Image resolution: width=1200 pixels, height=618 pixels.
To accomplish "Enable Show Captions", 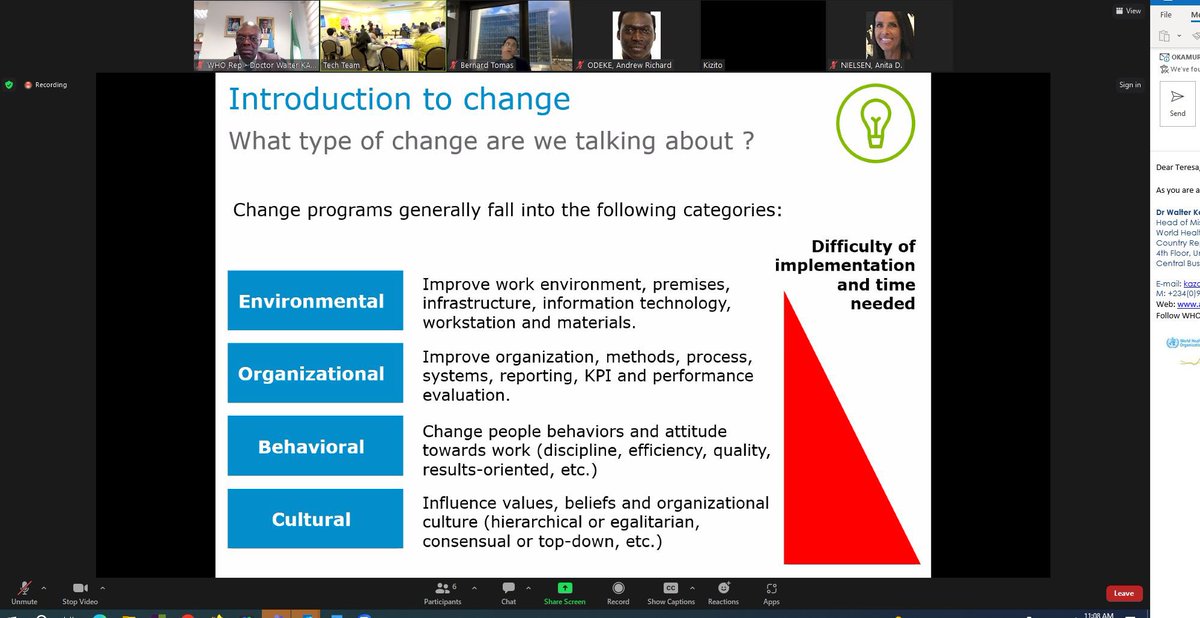I will (670, 593).
